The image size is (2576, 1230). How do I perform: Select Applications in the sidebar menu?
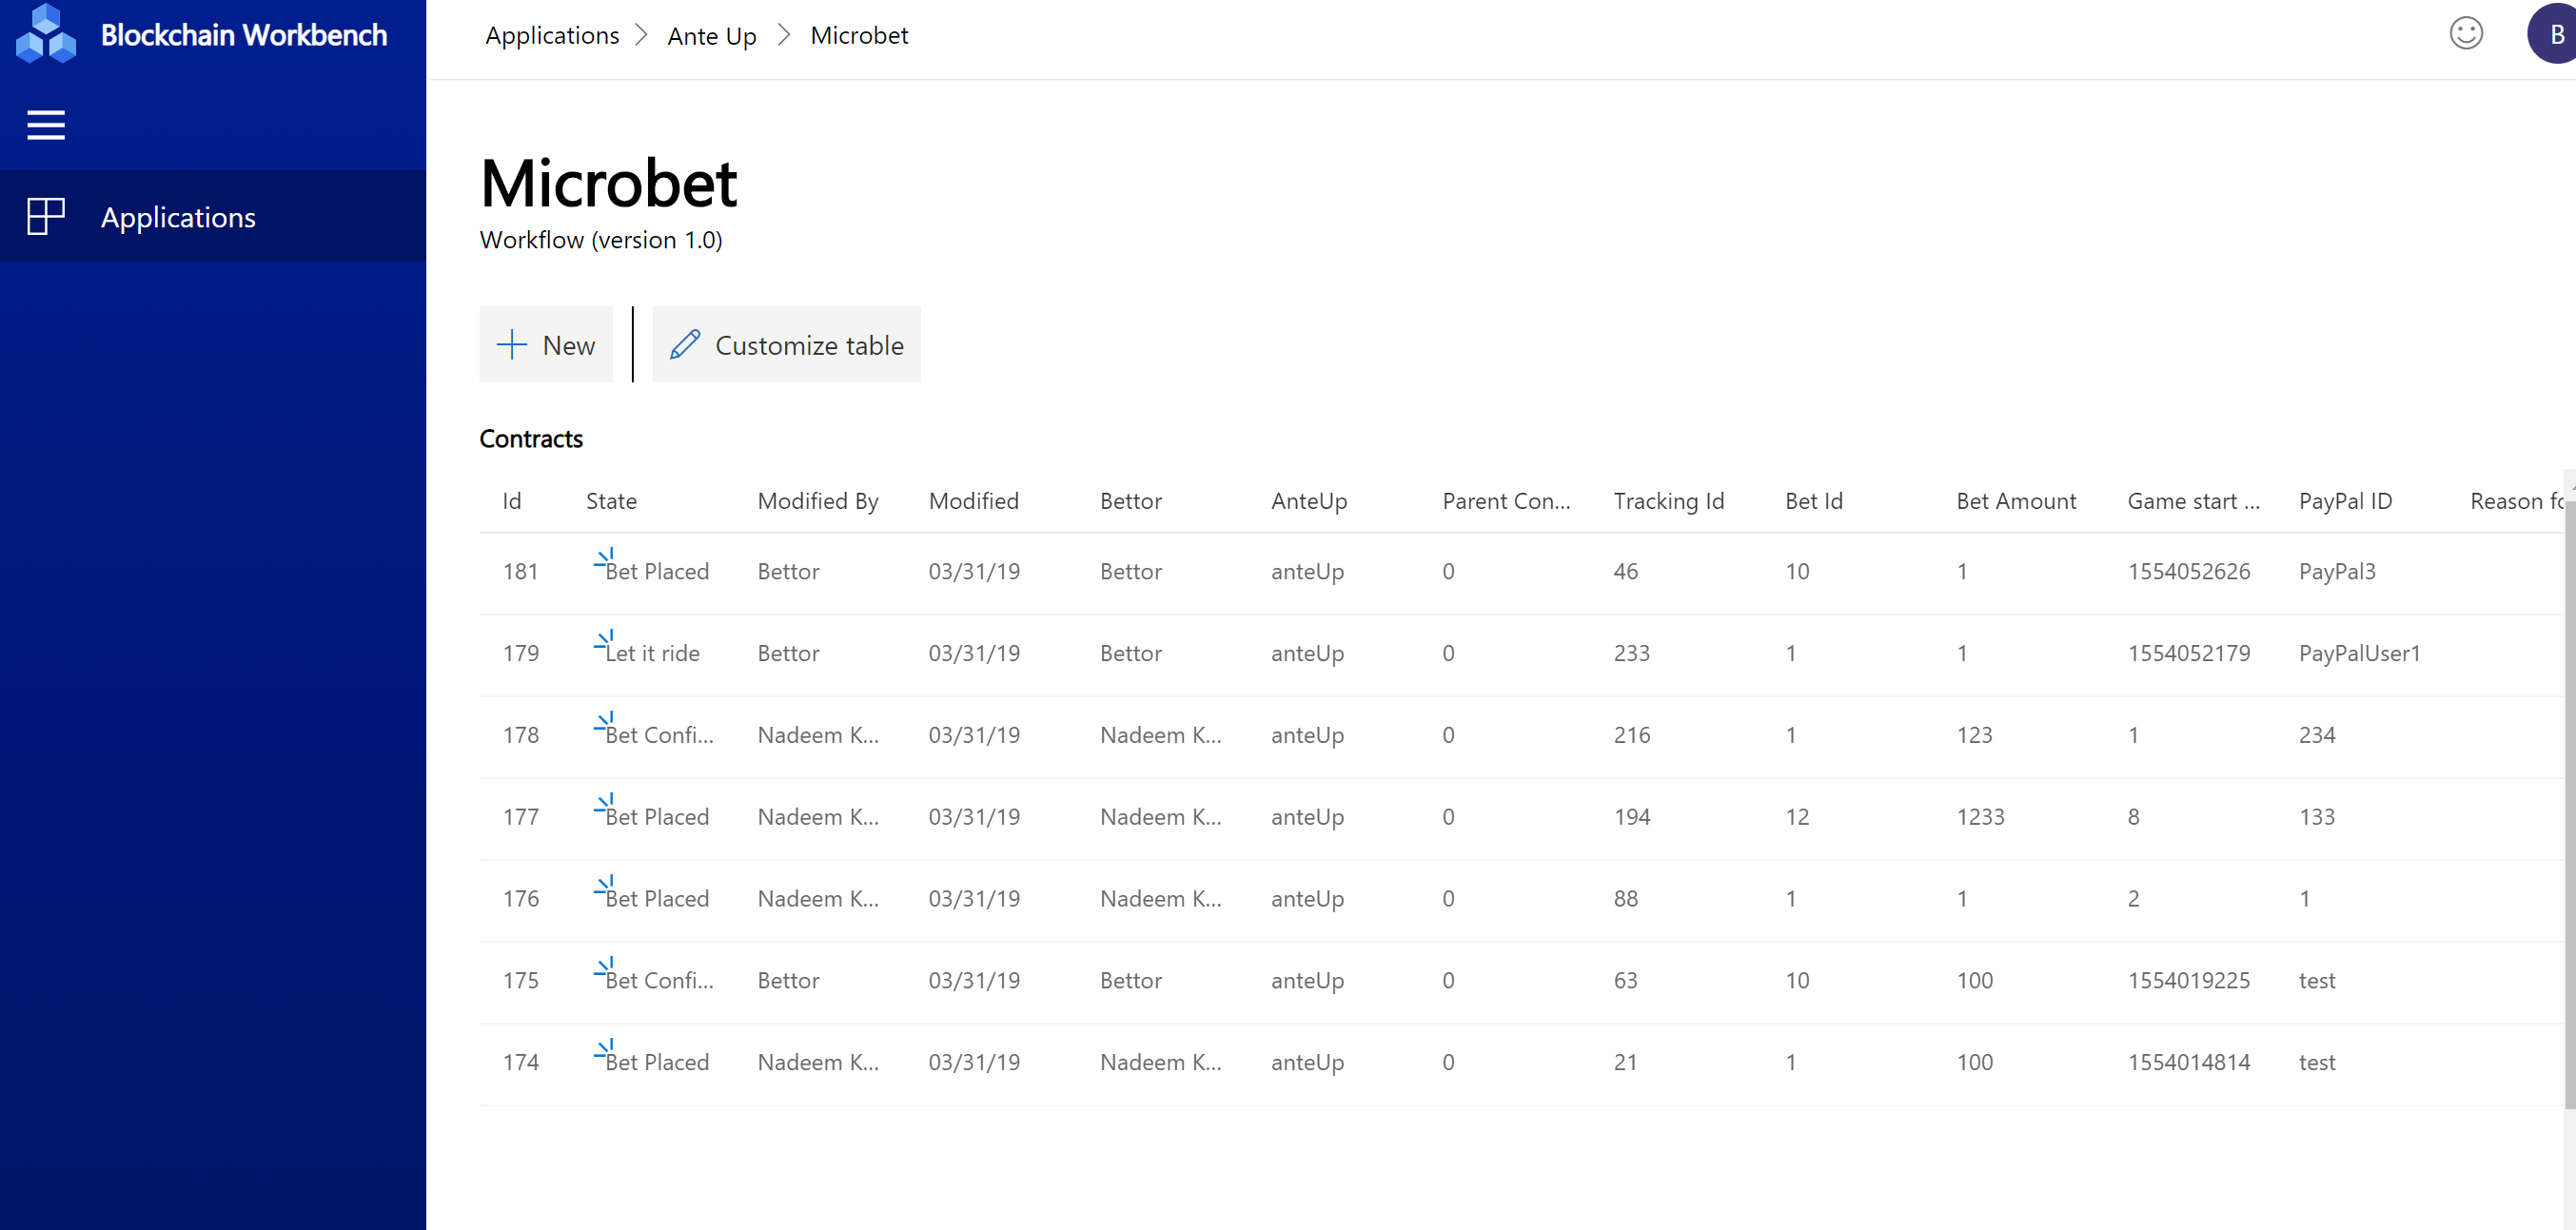(178, 217)
